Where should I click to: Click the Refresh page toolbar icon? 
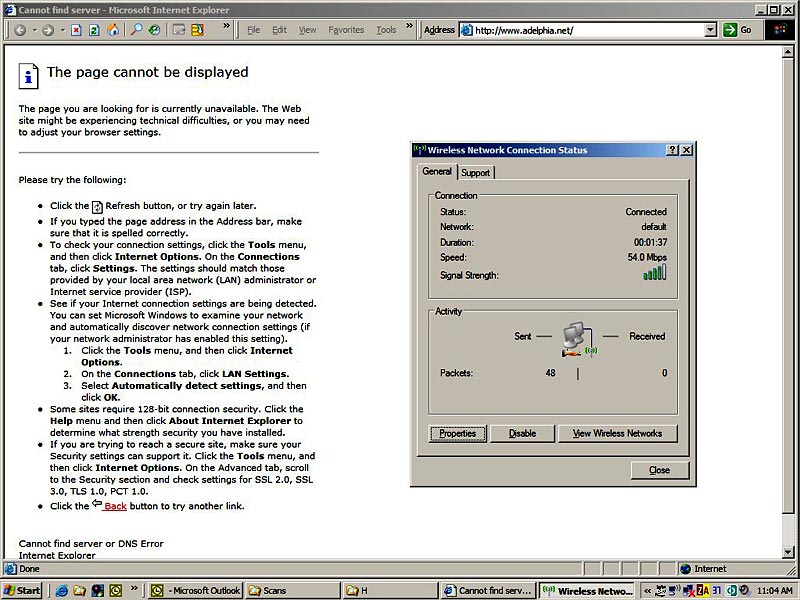pyautogui.click(x=94, y=30)
